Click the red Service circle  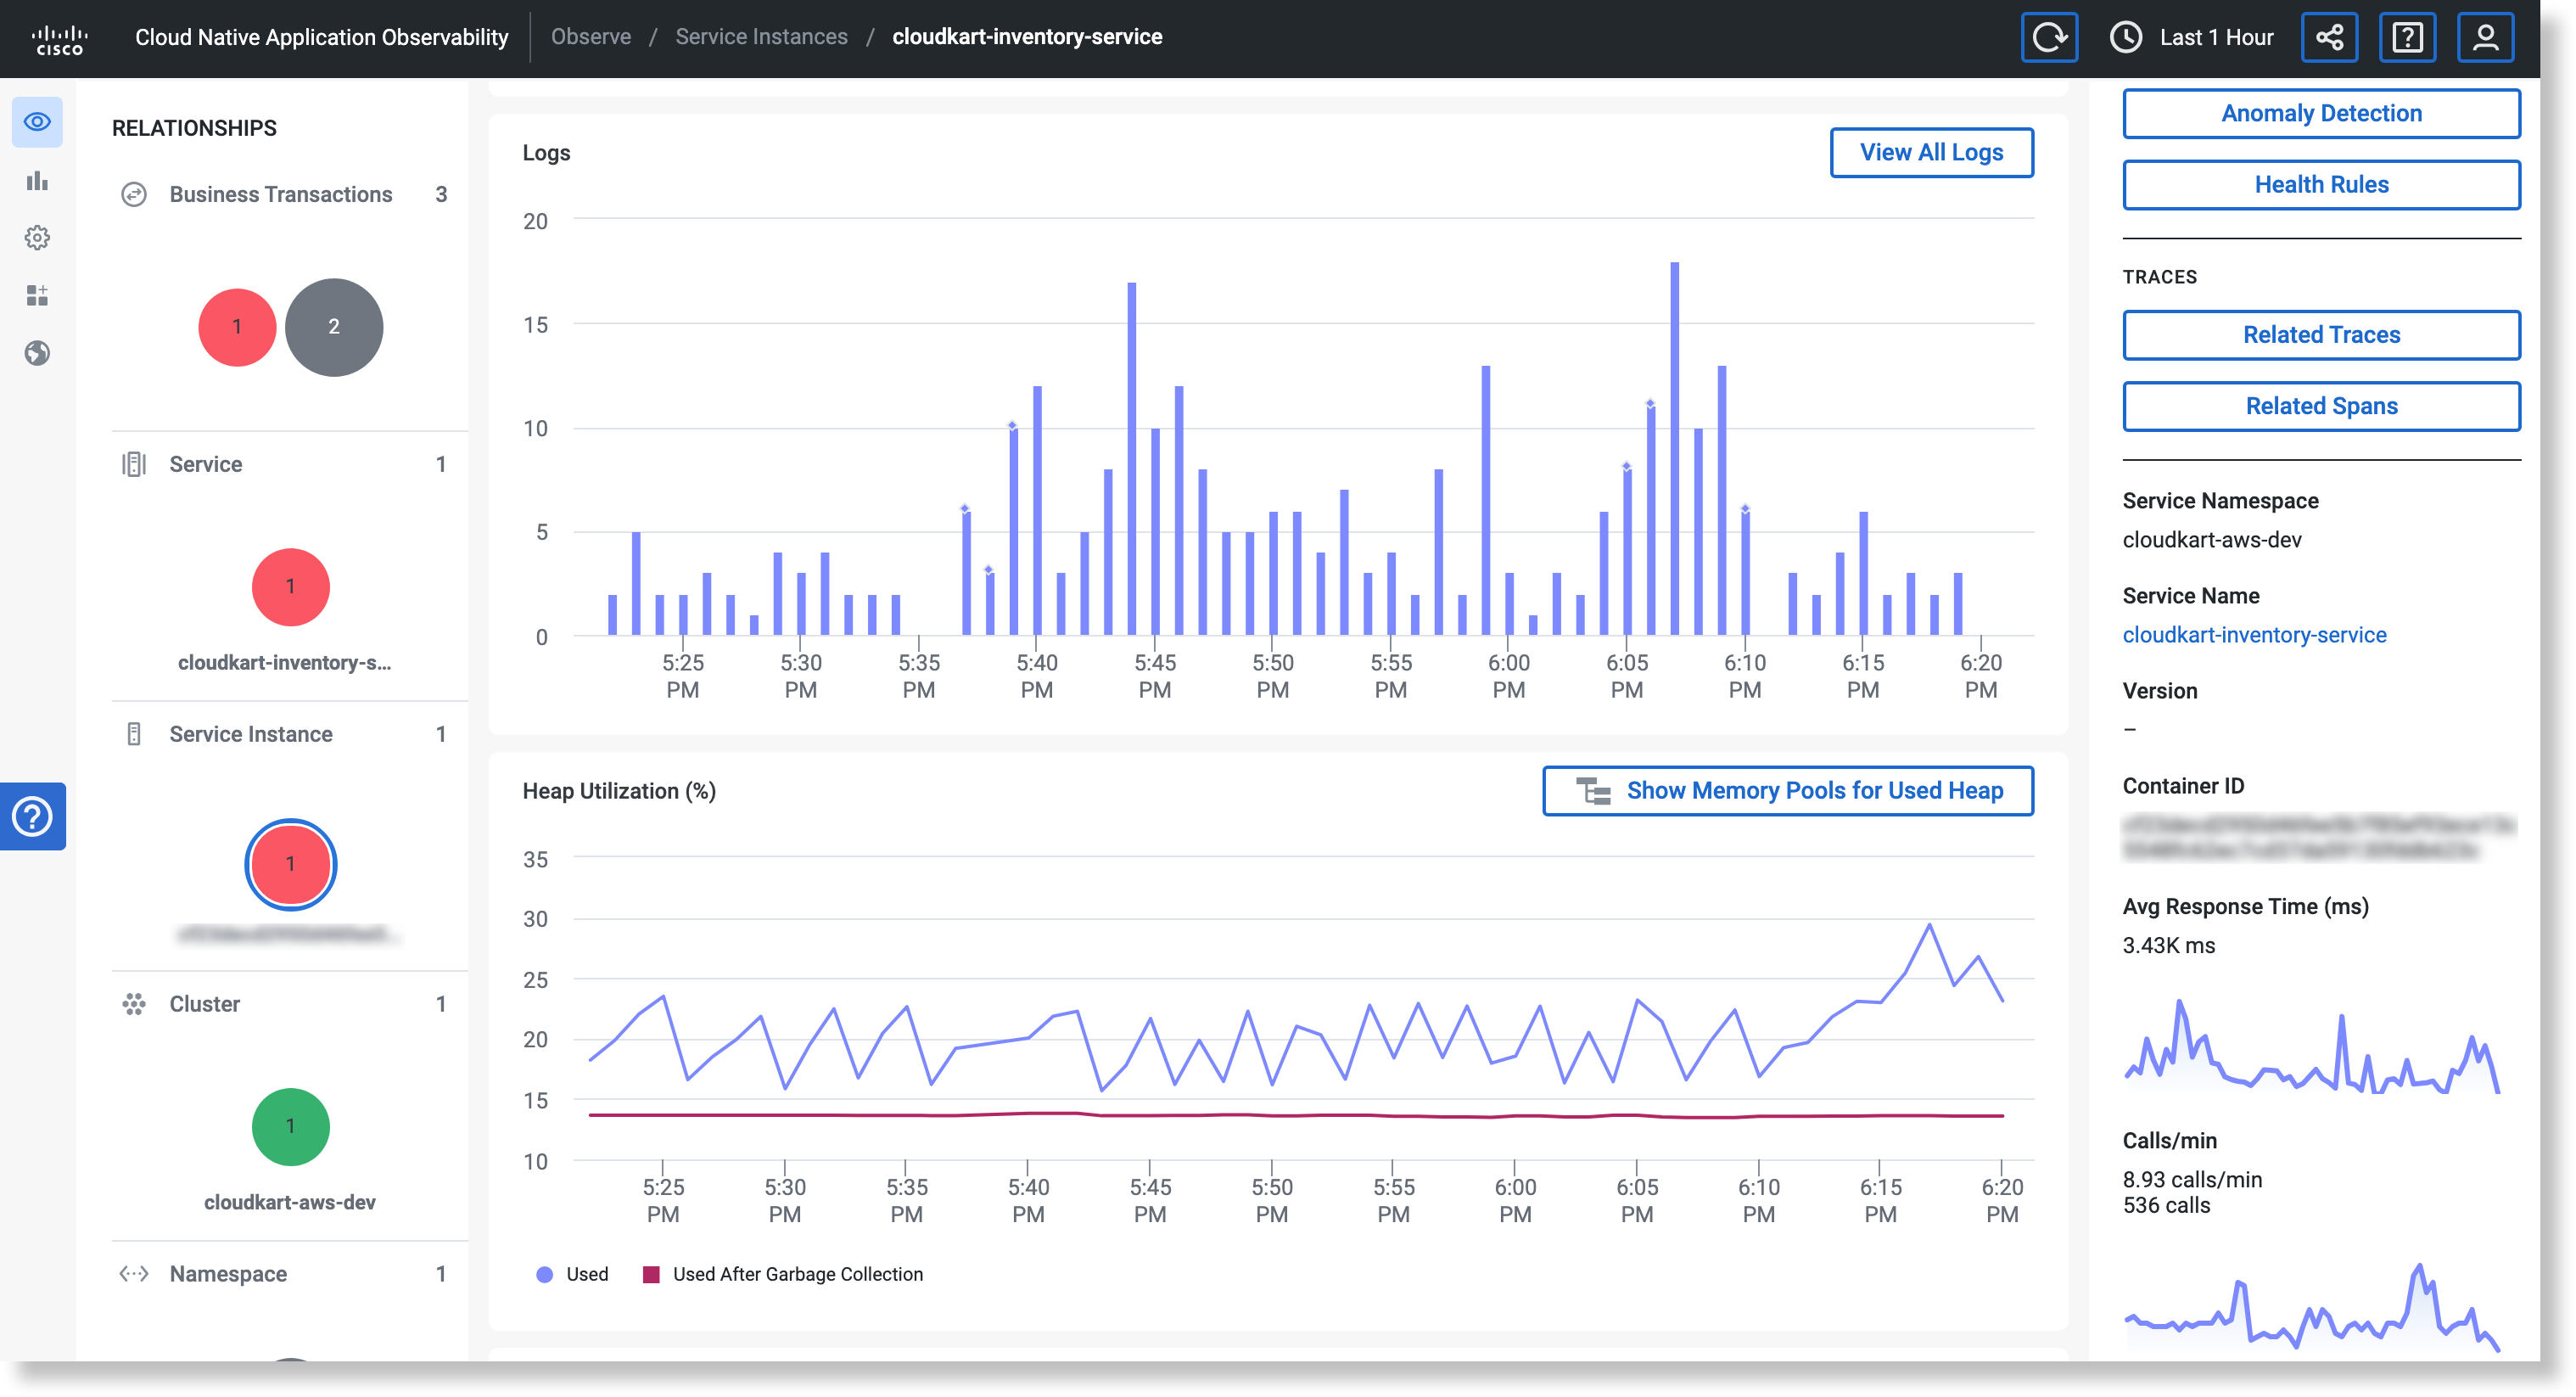click(291, 587)
